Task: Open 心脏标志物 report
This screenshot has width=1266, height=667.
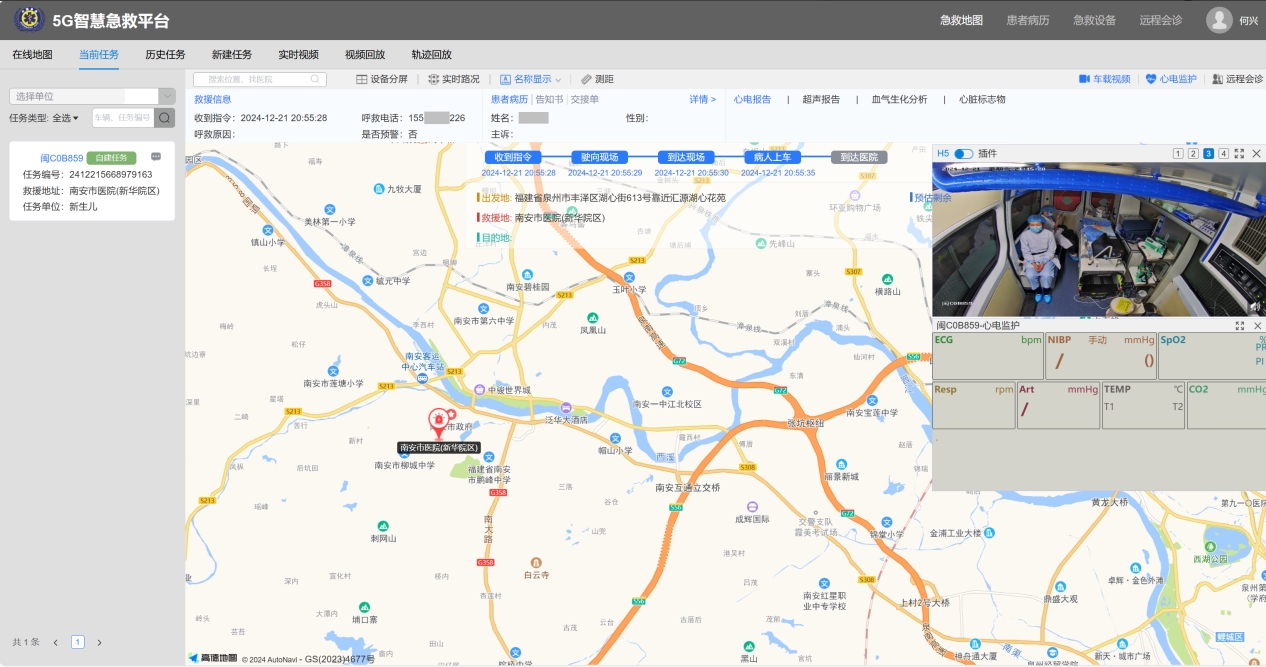Action: pyautogui.click(x=982, y=99)
